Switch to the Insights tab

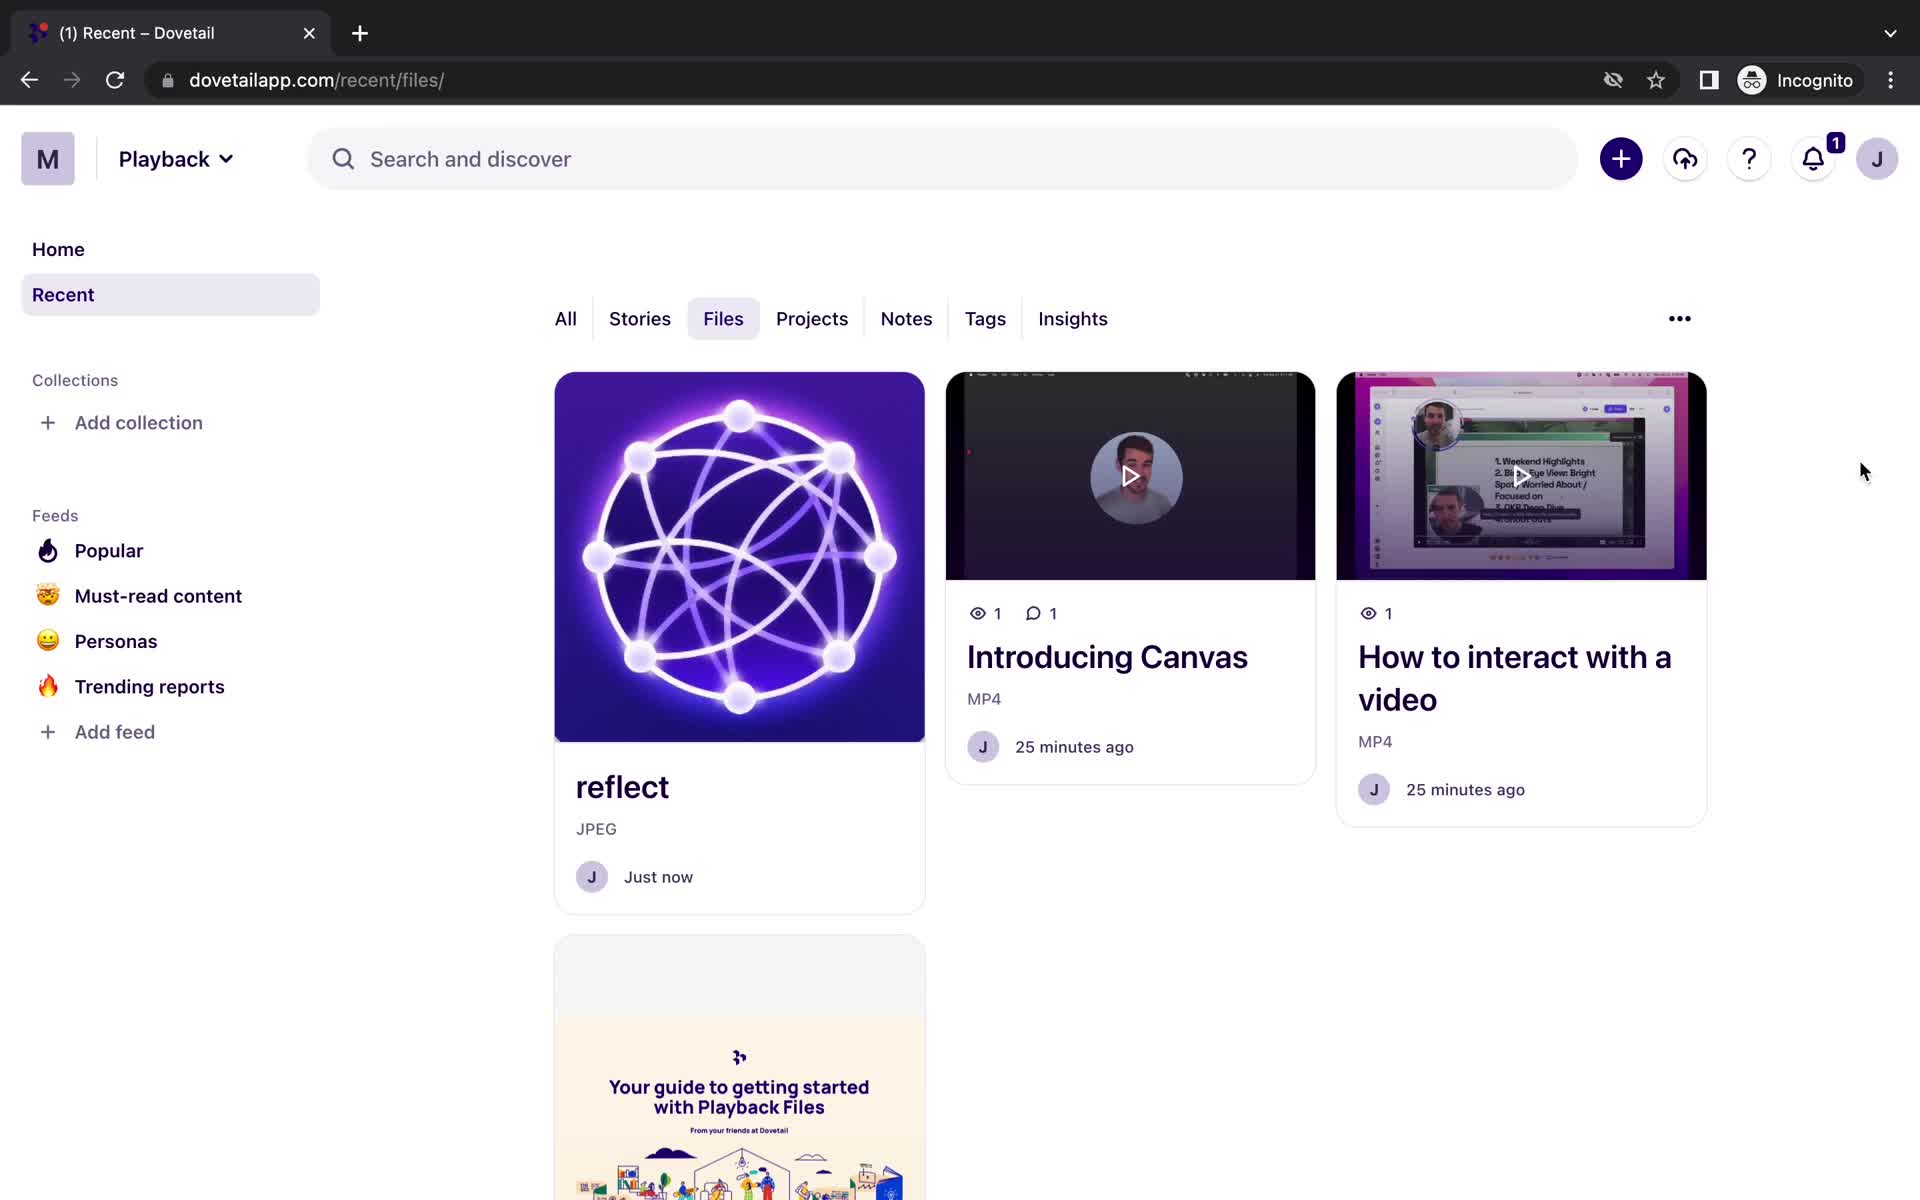point(1073,318)
